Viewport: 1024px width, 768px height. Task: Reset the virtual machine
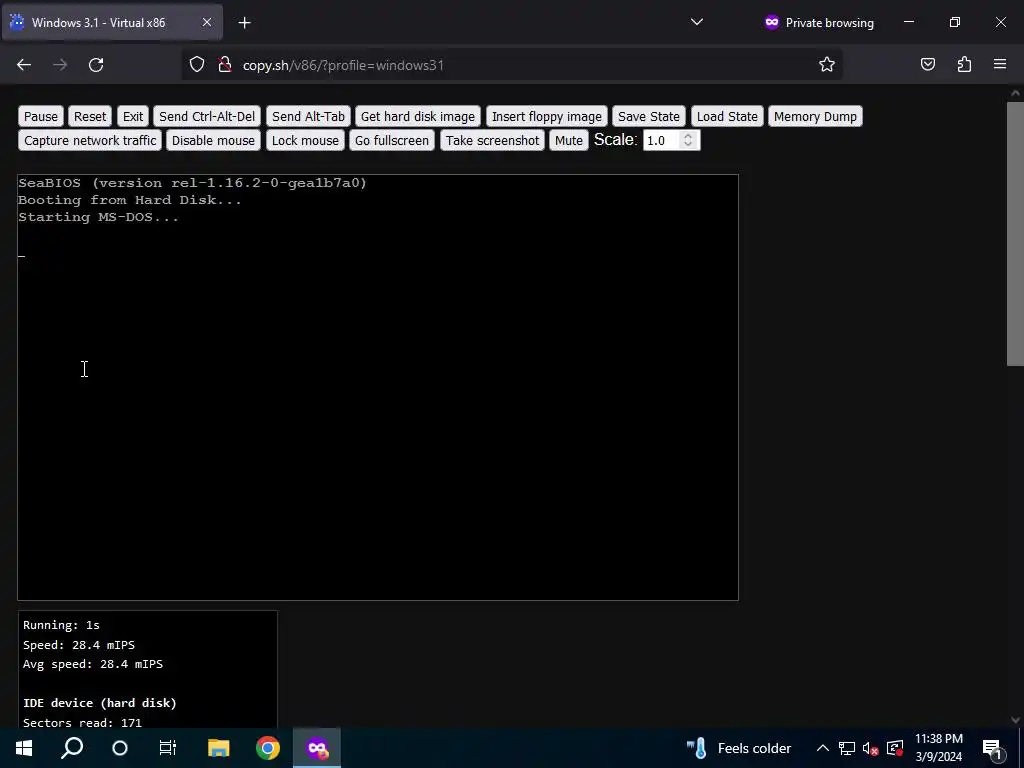tap(89, 116)
